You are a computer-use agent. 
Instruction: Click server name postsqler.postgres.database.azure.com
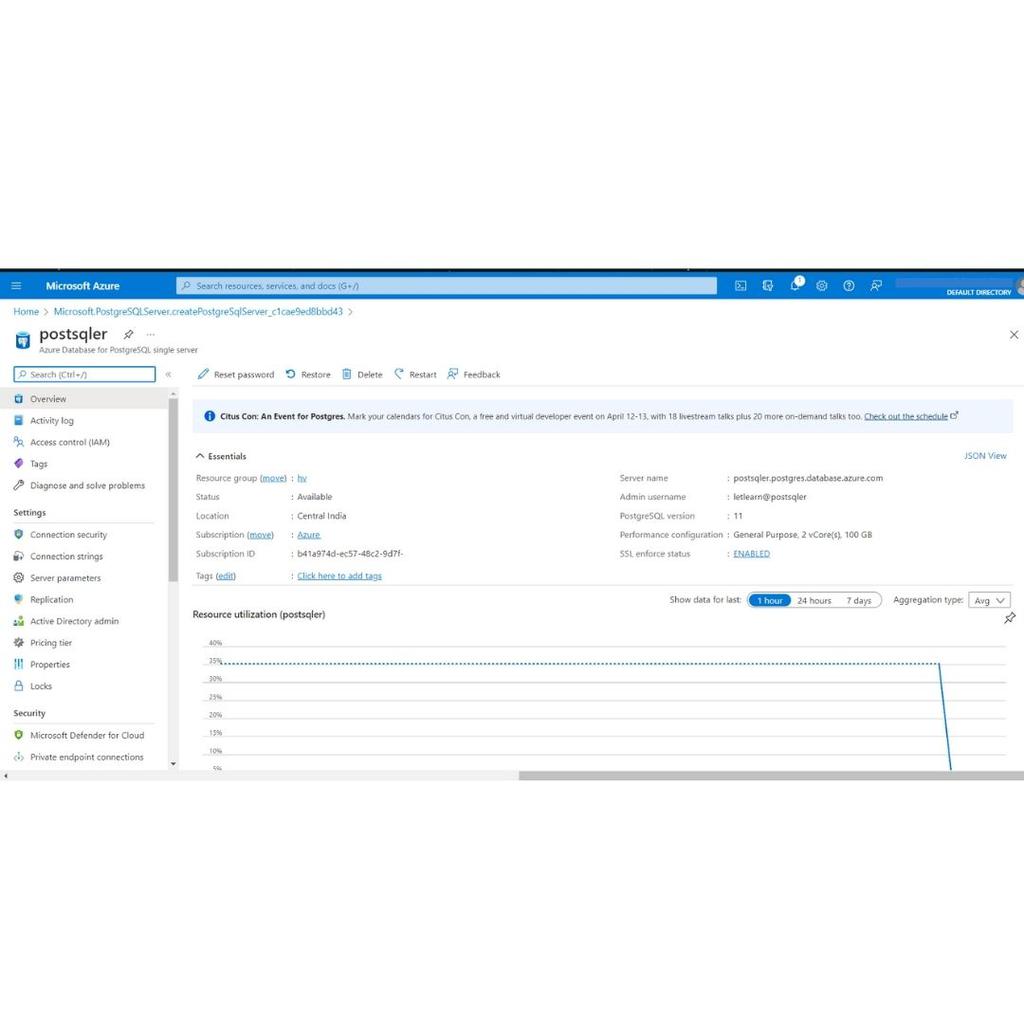point(808,478)
